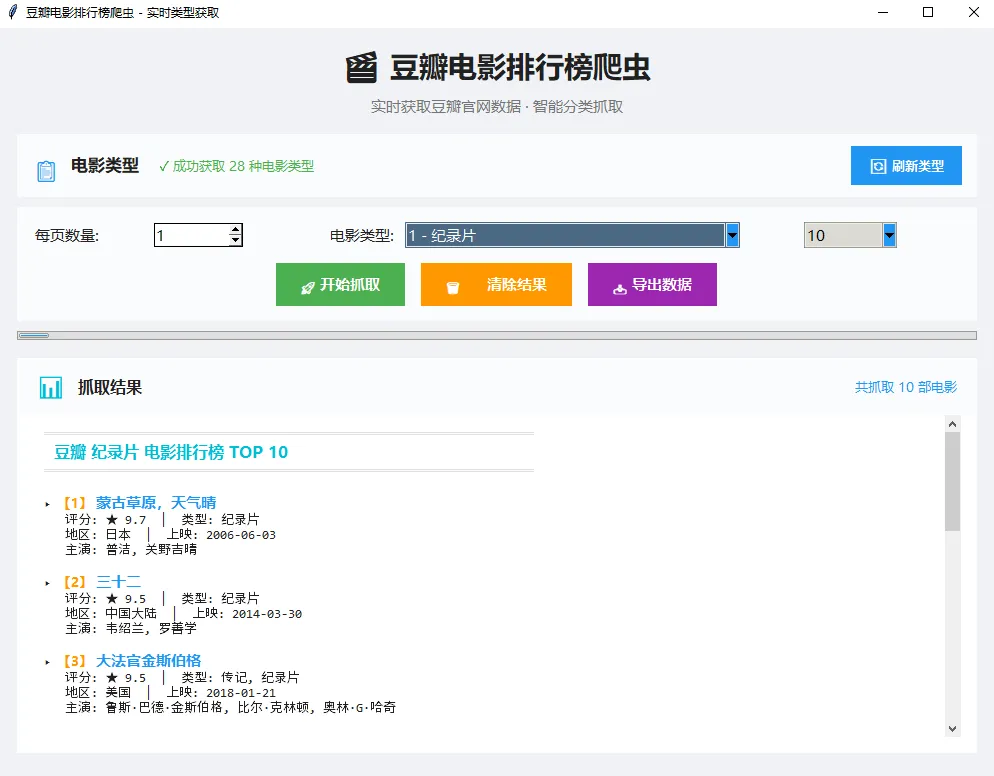Decrease 每页数量 with the spinner down arrow
The width and height of the screenshot is (994, 776).
pyautogui.click(x=235, y=241)
